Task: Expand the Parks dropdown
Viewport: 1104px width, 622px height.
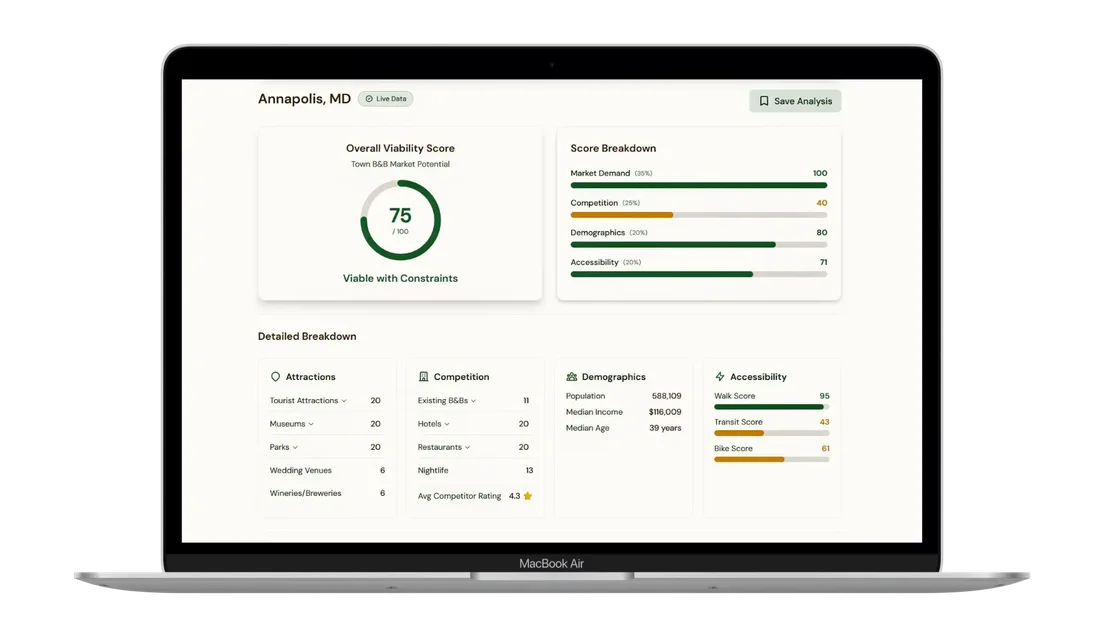Action: pos(295,447)
